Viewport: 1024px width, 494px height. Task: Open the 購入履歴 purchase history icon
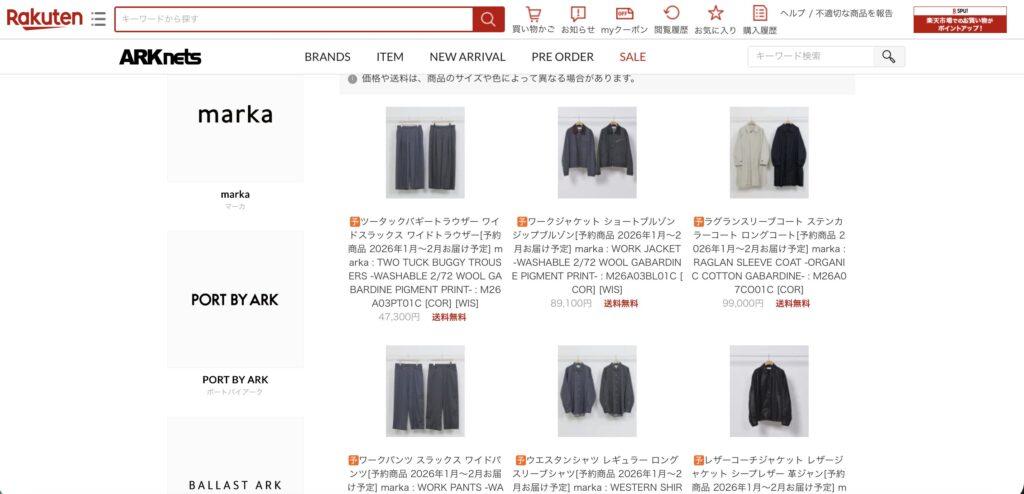click(760, 20)
